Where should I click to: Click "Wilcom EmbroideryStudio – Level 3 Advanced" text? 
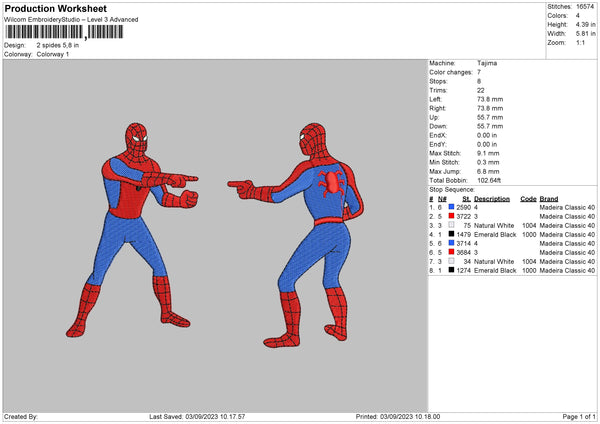point(71,20)
